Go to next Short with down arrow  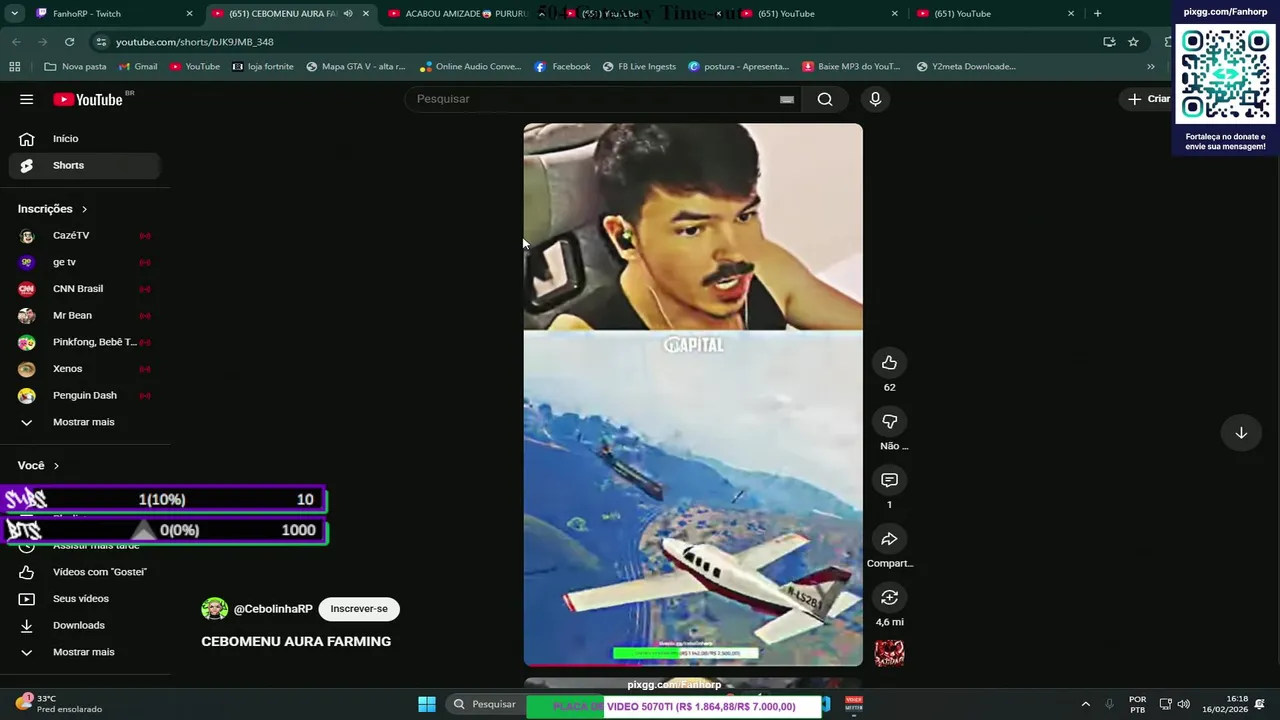tap(1241, 433)
